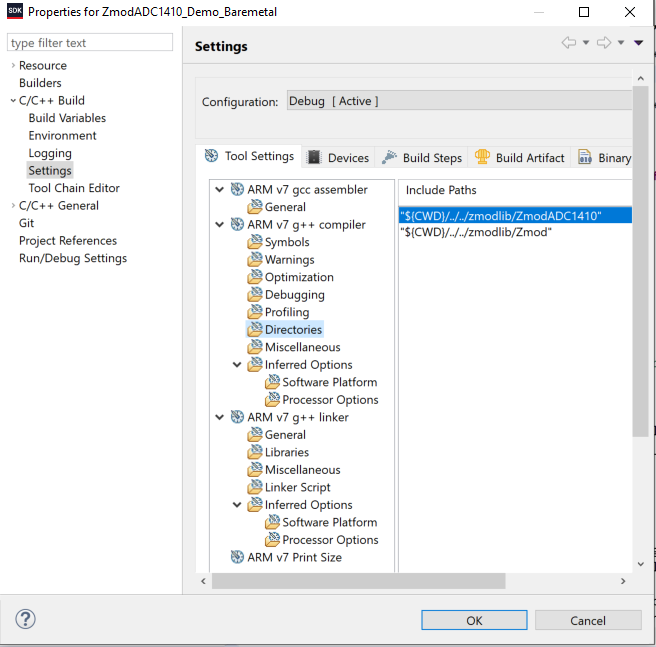
Task: Switch to the Devices tab
Action: click(x=338, y=158)
